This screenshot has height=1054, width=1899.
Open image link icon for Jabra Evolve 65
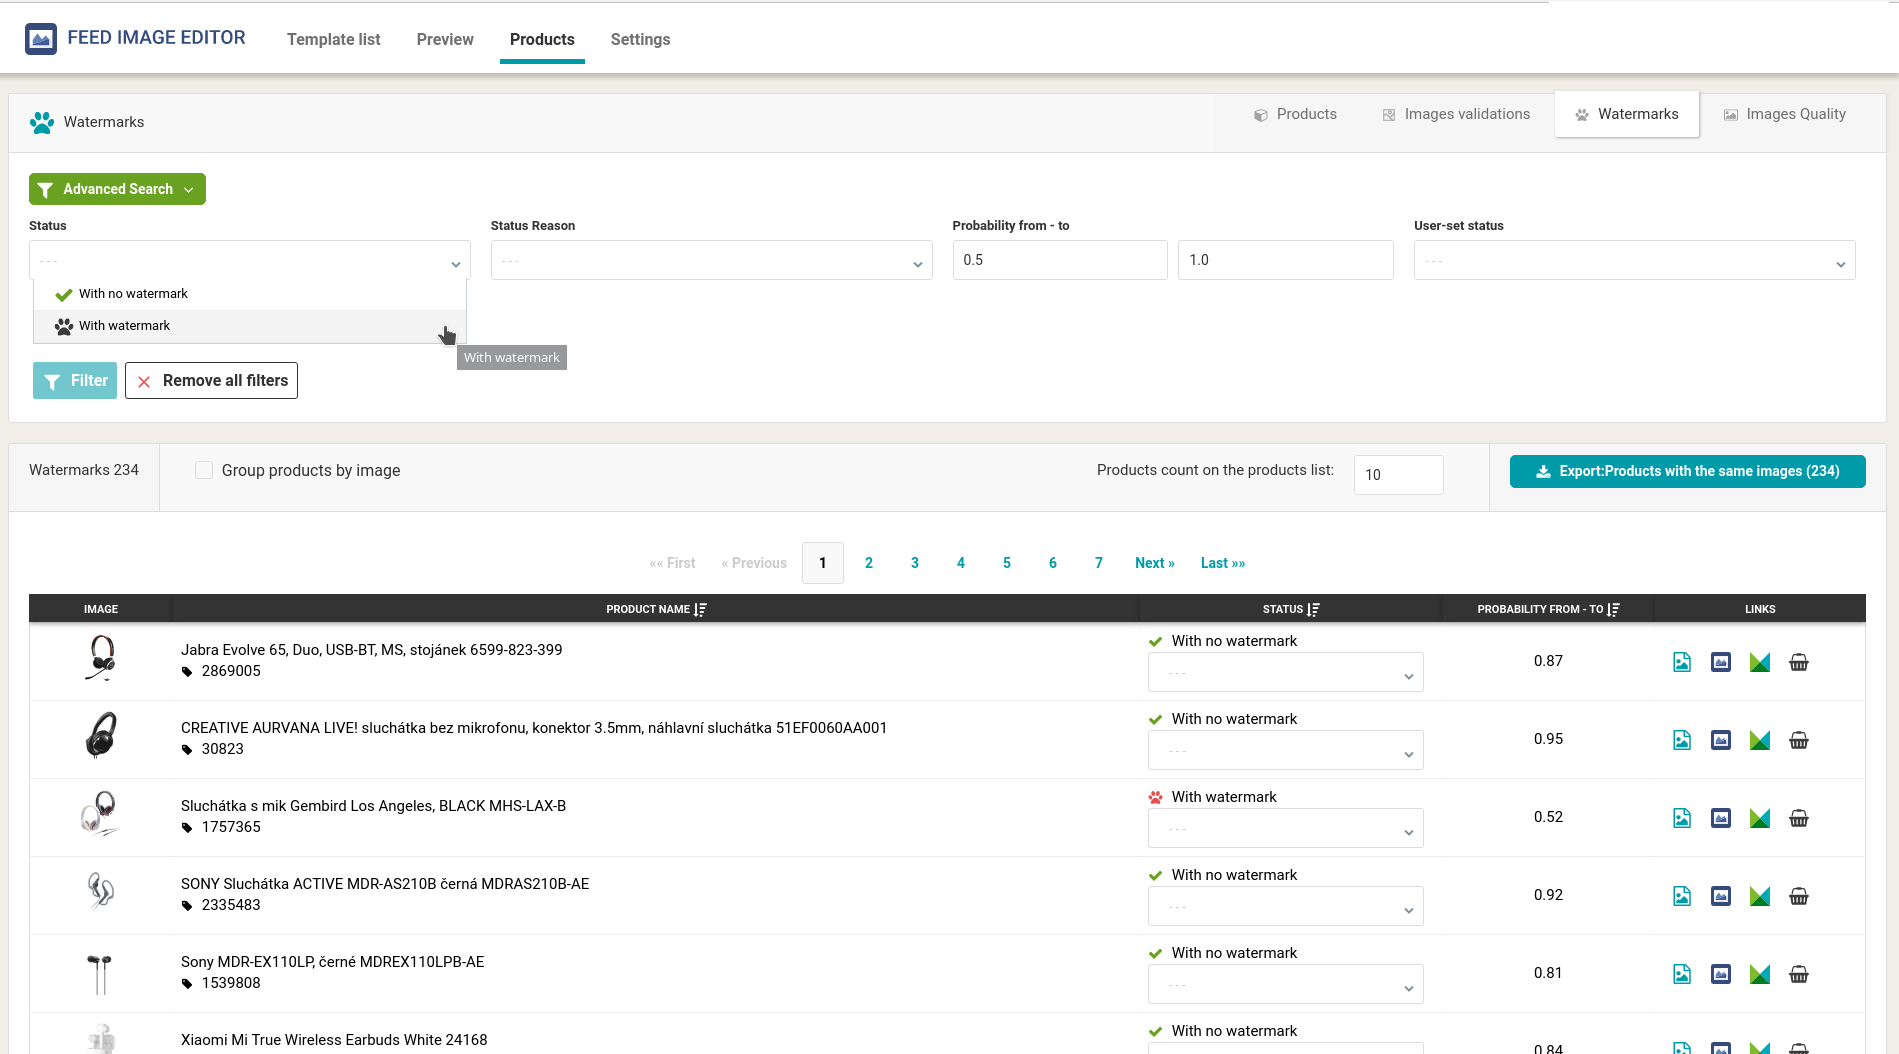tap(1682, 662)
